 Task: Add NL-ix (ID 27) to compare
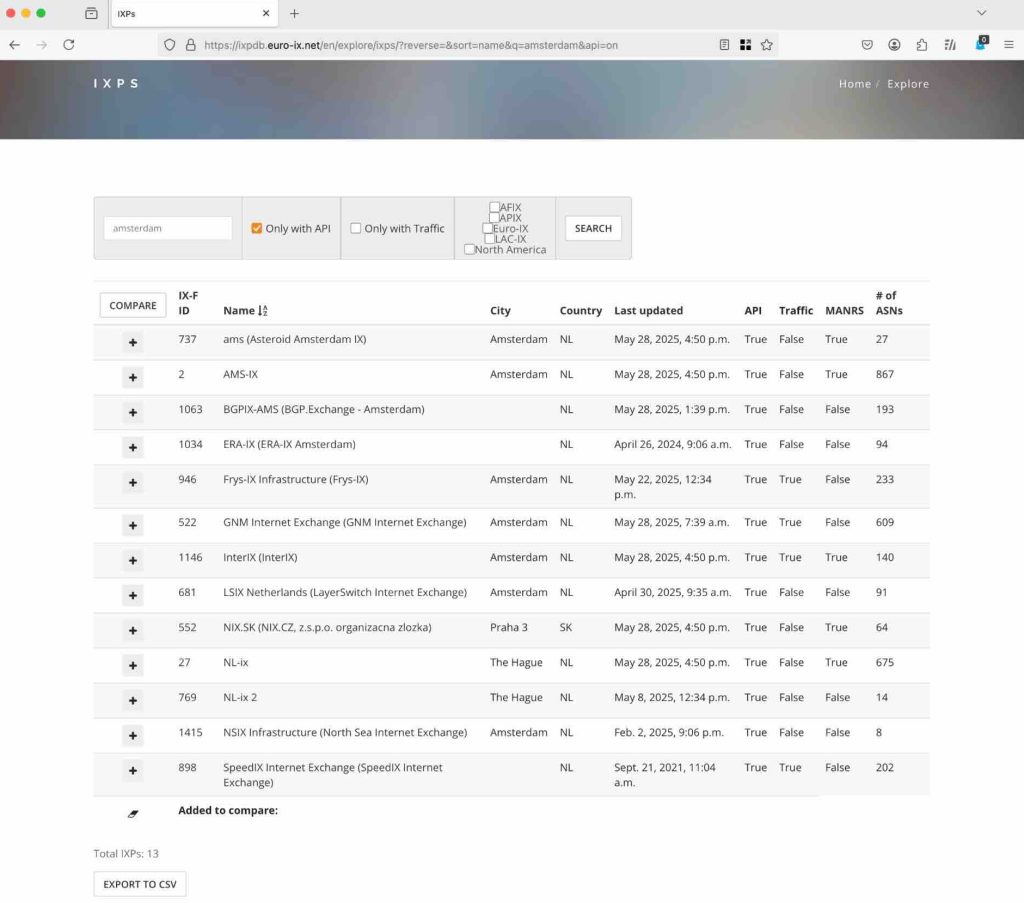[x=133, y=666]
